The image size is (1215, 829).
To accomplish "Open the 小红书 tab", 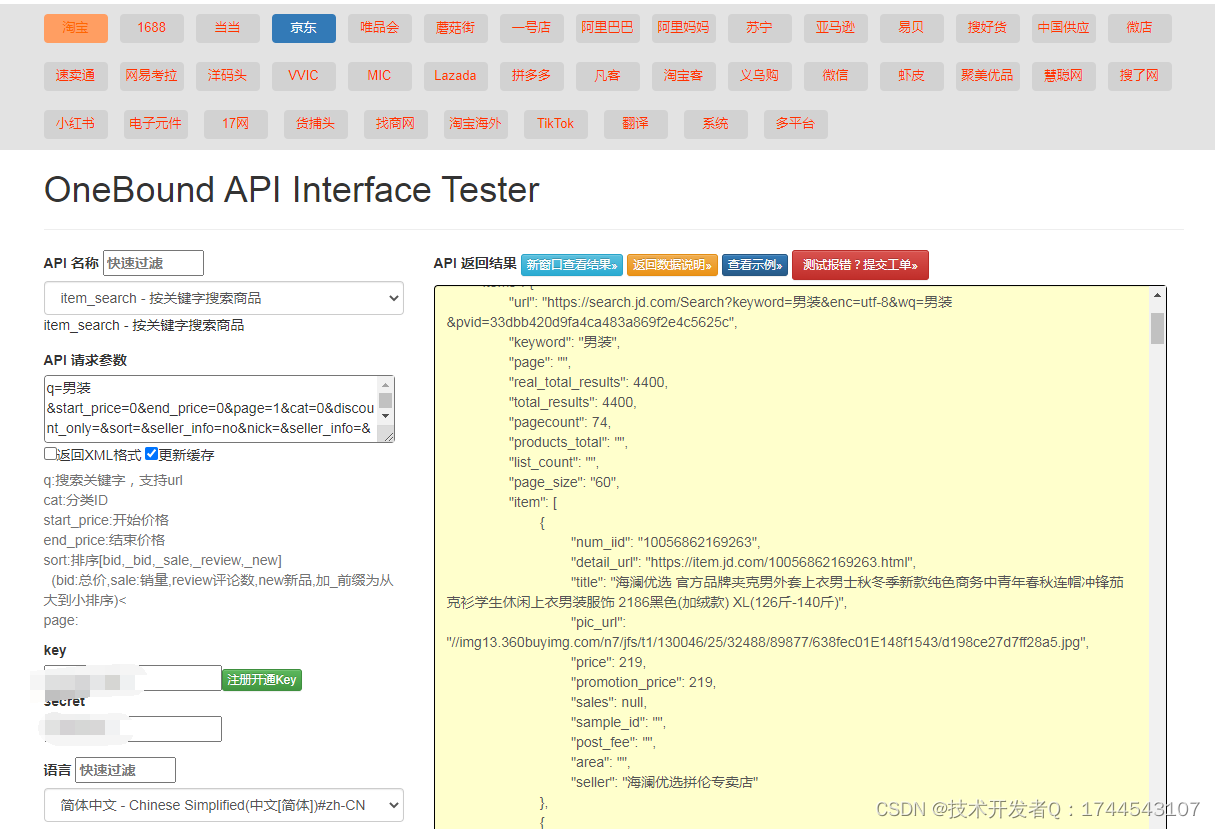I will 76,124.
